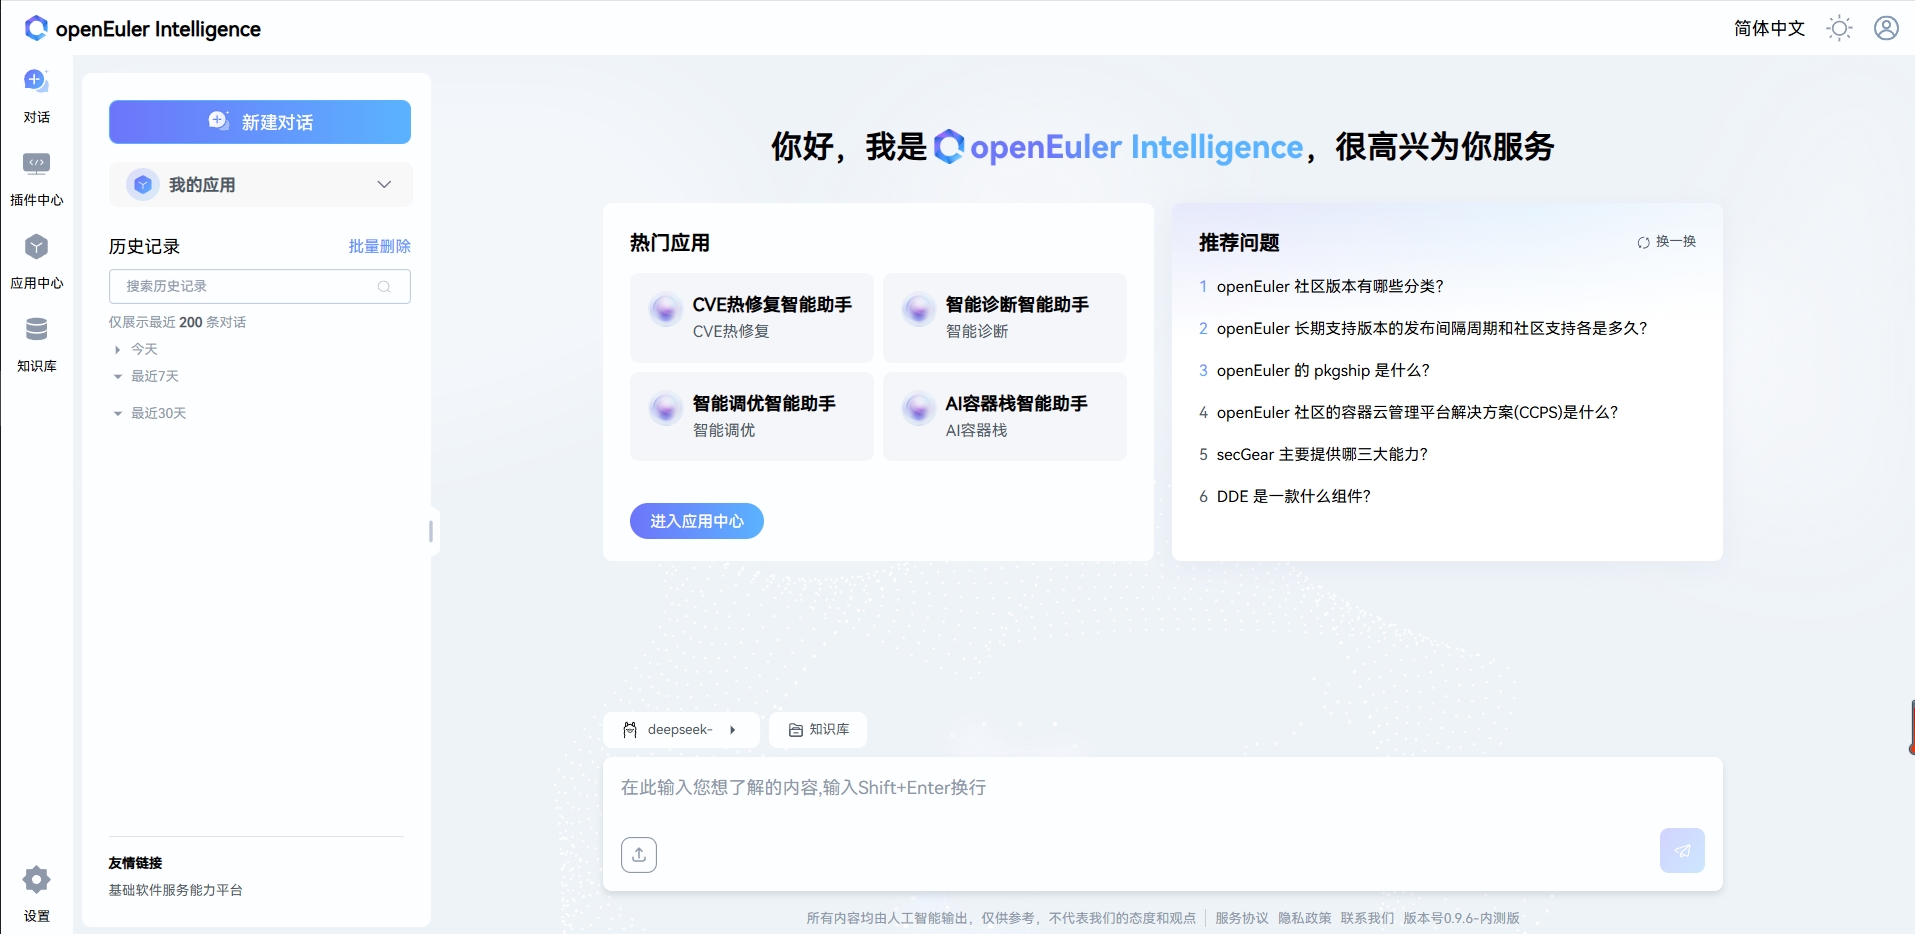This screenshot has height=934, width=1915.
Task: Open the user avatar account icon
Action: (1886, 28)
